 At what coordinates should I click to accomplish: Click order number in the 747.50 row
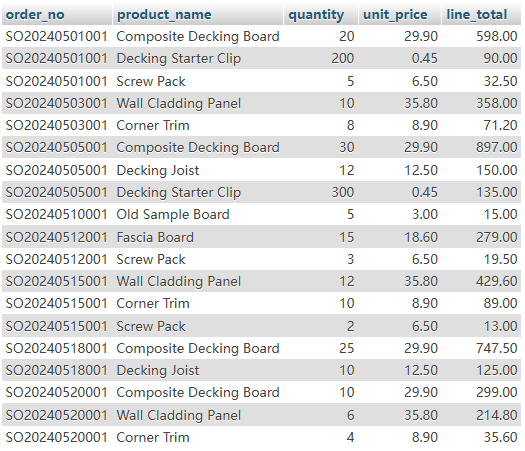coord(56,348)
